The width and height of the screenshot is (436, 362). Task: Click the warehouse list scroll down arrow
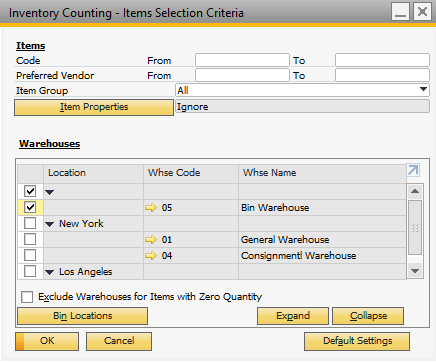pos(415,271)
